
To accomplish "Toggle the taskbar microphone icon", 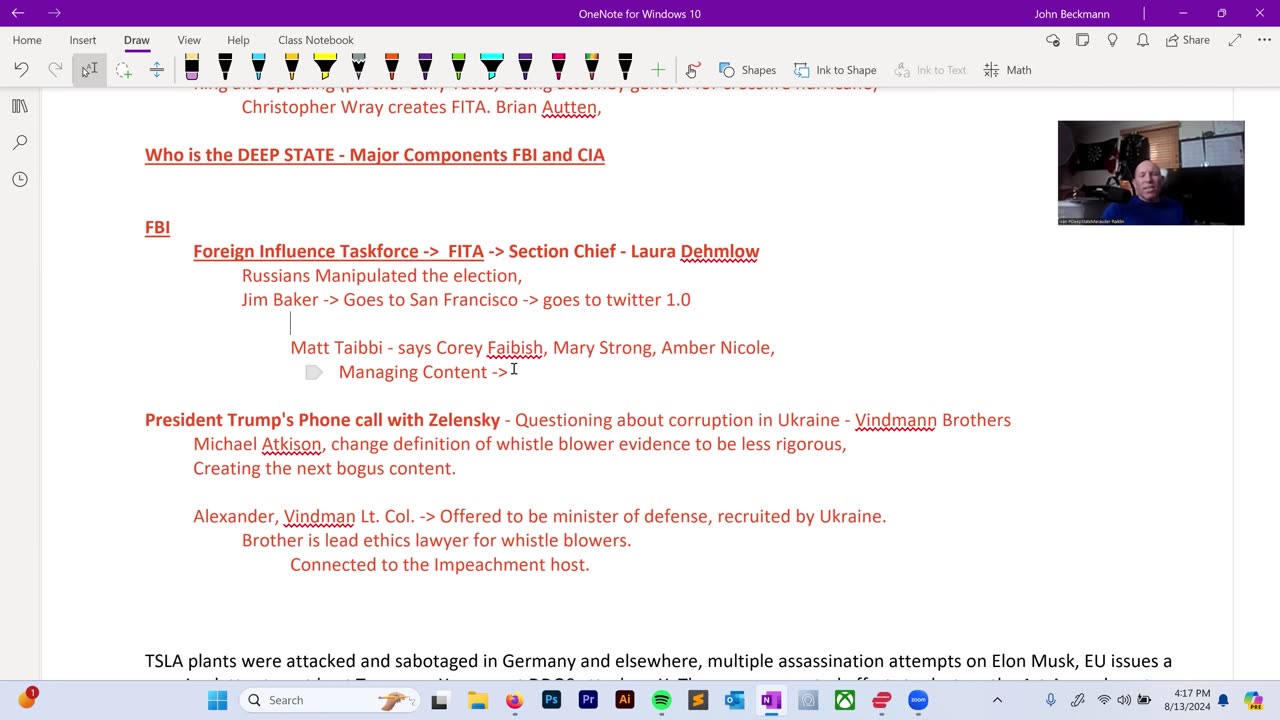I will (x=1051, y=700).
